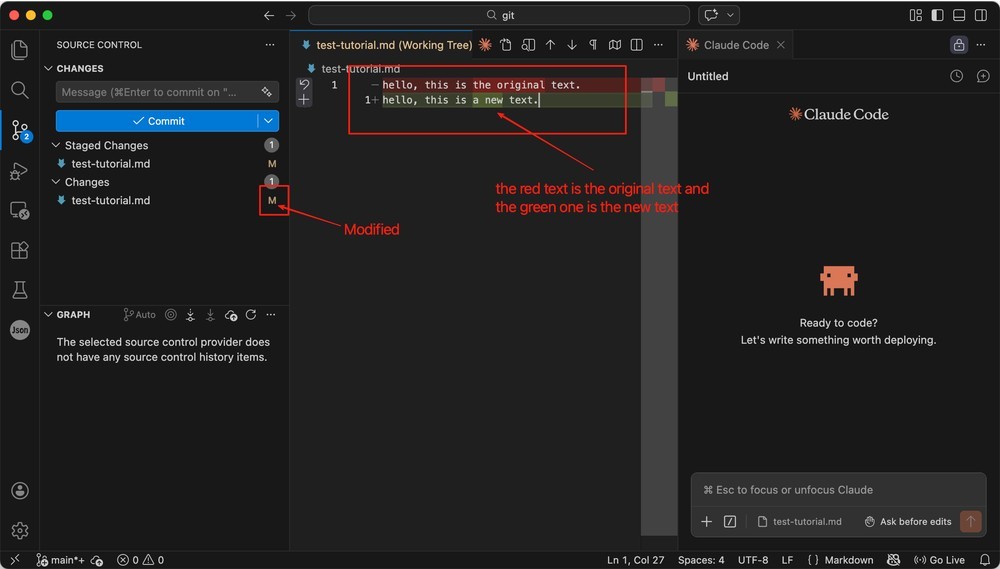
Task: Toggle inline view split icon in diff
Action: pyautogui.click(x=636, y=45)
